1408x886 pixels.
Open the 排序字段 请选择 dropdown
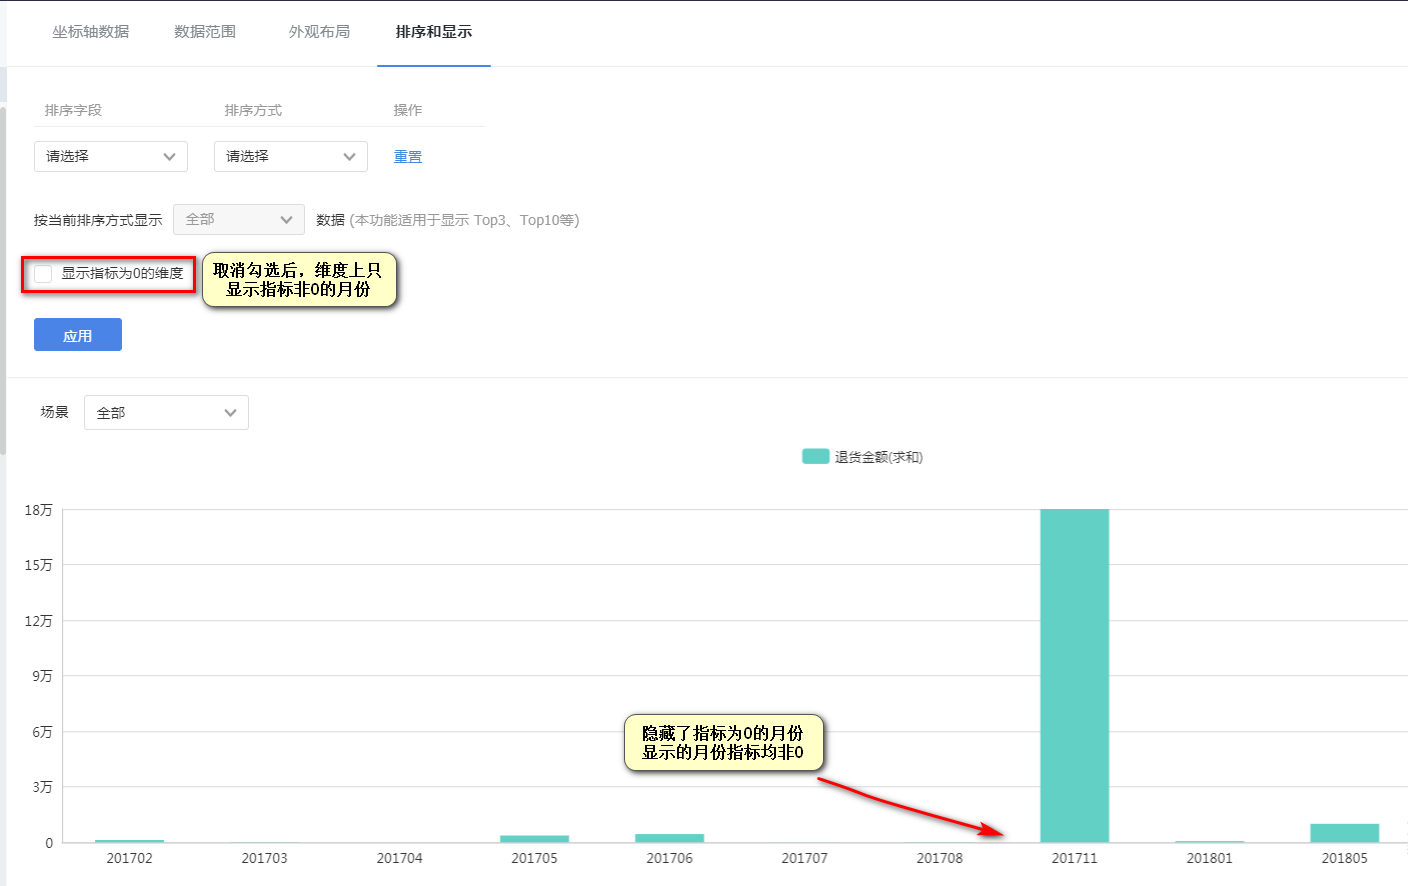pyautogui.click(x=111, y=156)
